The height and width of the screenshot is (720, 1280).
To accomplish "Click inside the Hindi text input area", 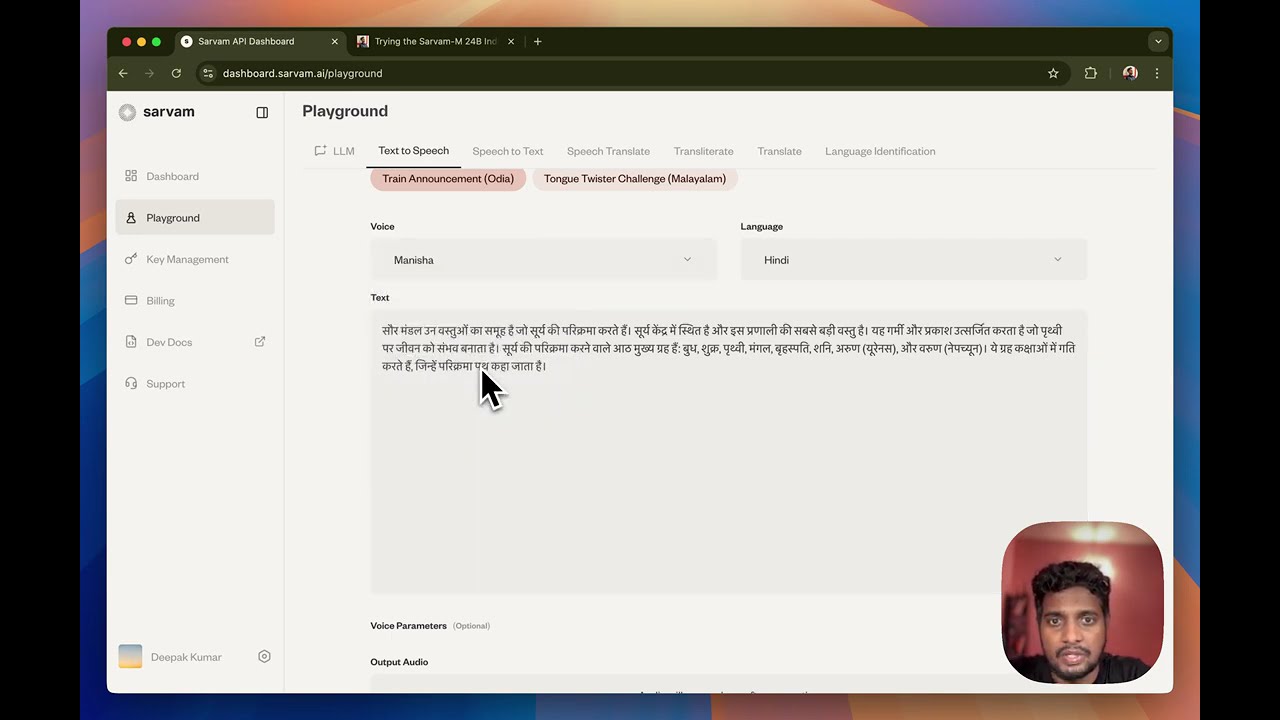I will 728,452.
